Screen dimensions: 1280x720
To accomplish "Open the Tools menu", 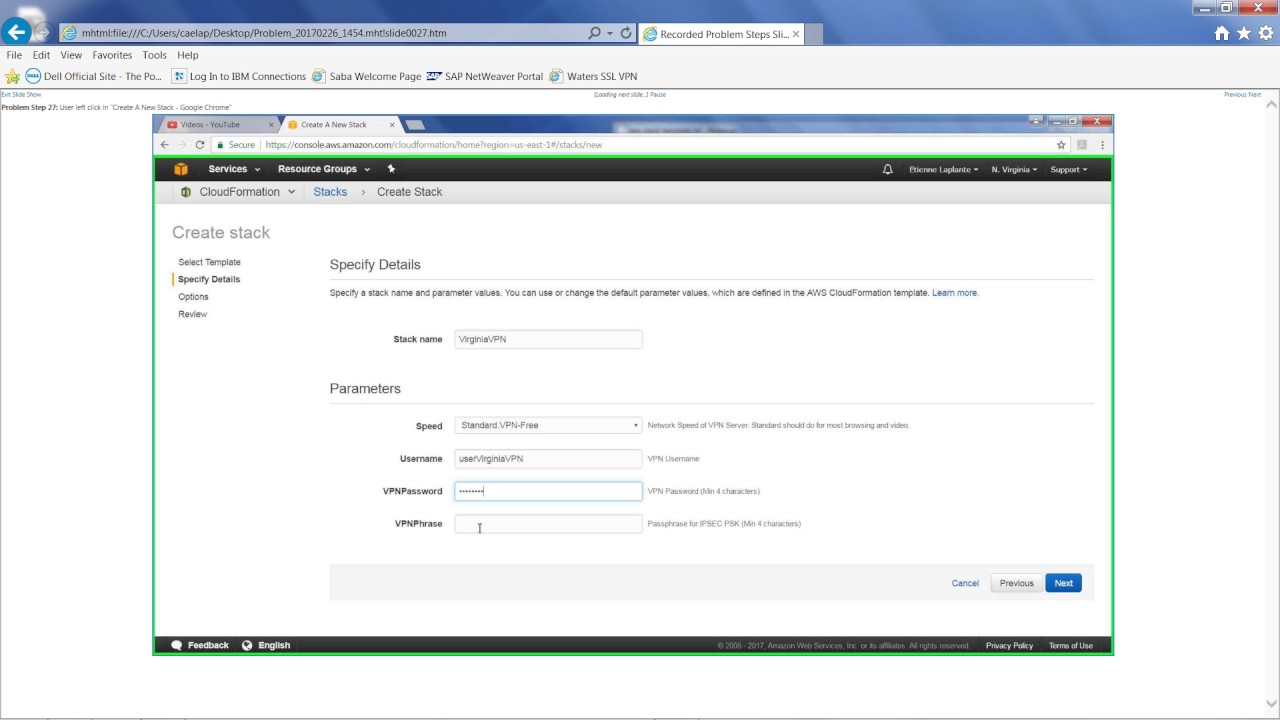I will pos(154,55).
